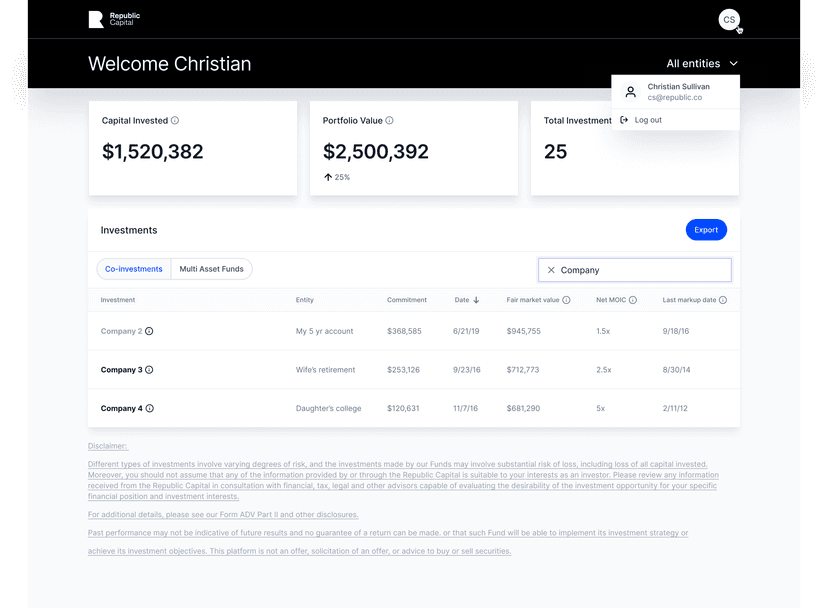Click the info icon beside Company 2
The image size is (828, 608).
150,331
